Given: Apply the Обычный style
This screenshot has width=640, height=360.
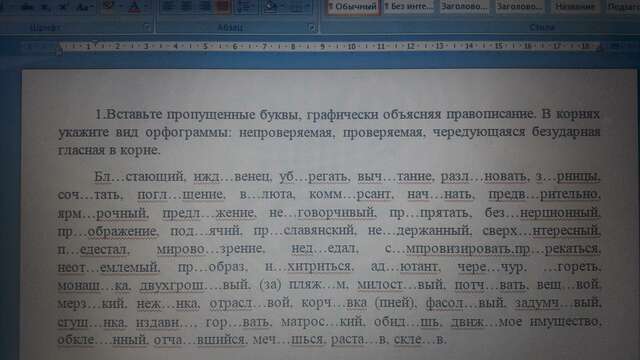Looking at the screenshot, I should [353, 7].
